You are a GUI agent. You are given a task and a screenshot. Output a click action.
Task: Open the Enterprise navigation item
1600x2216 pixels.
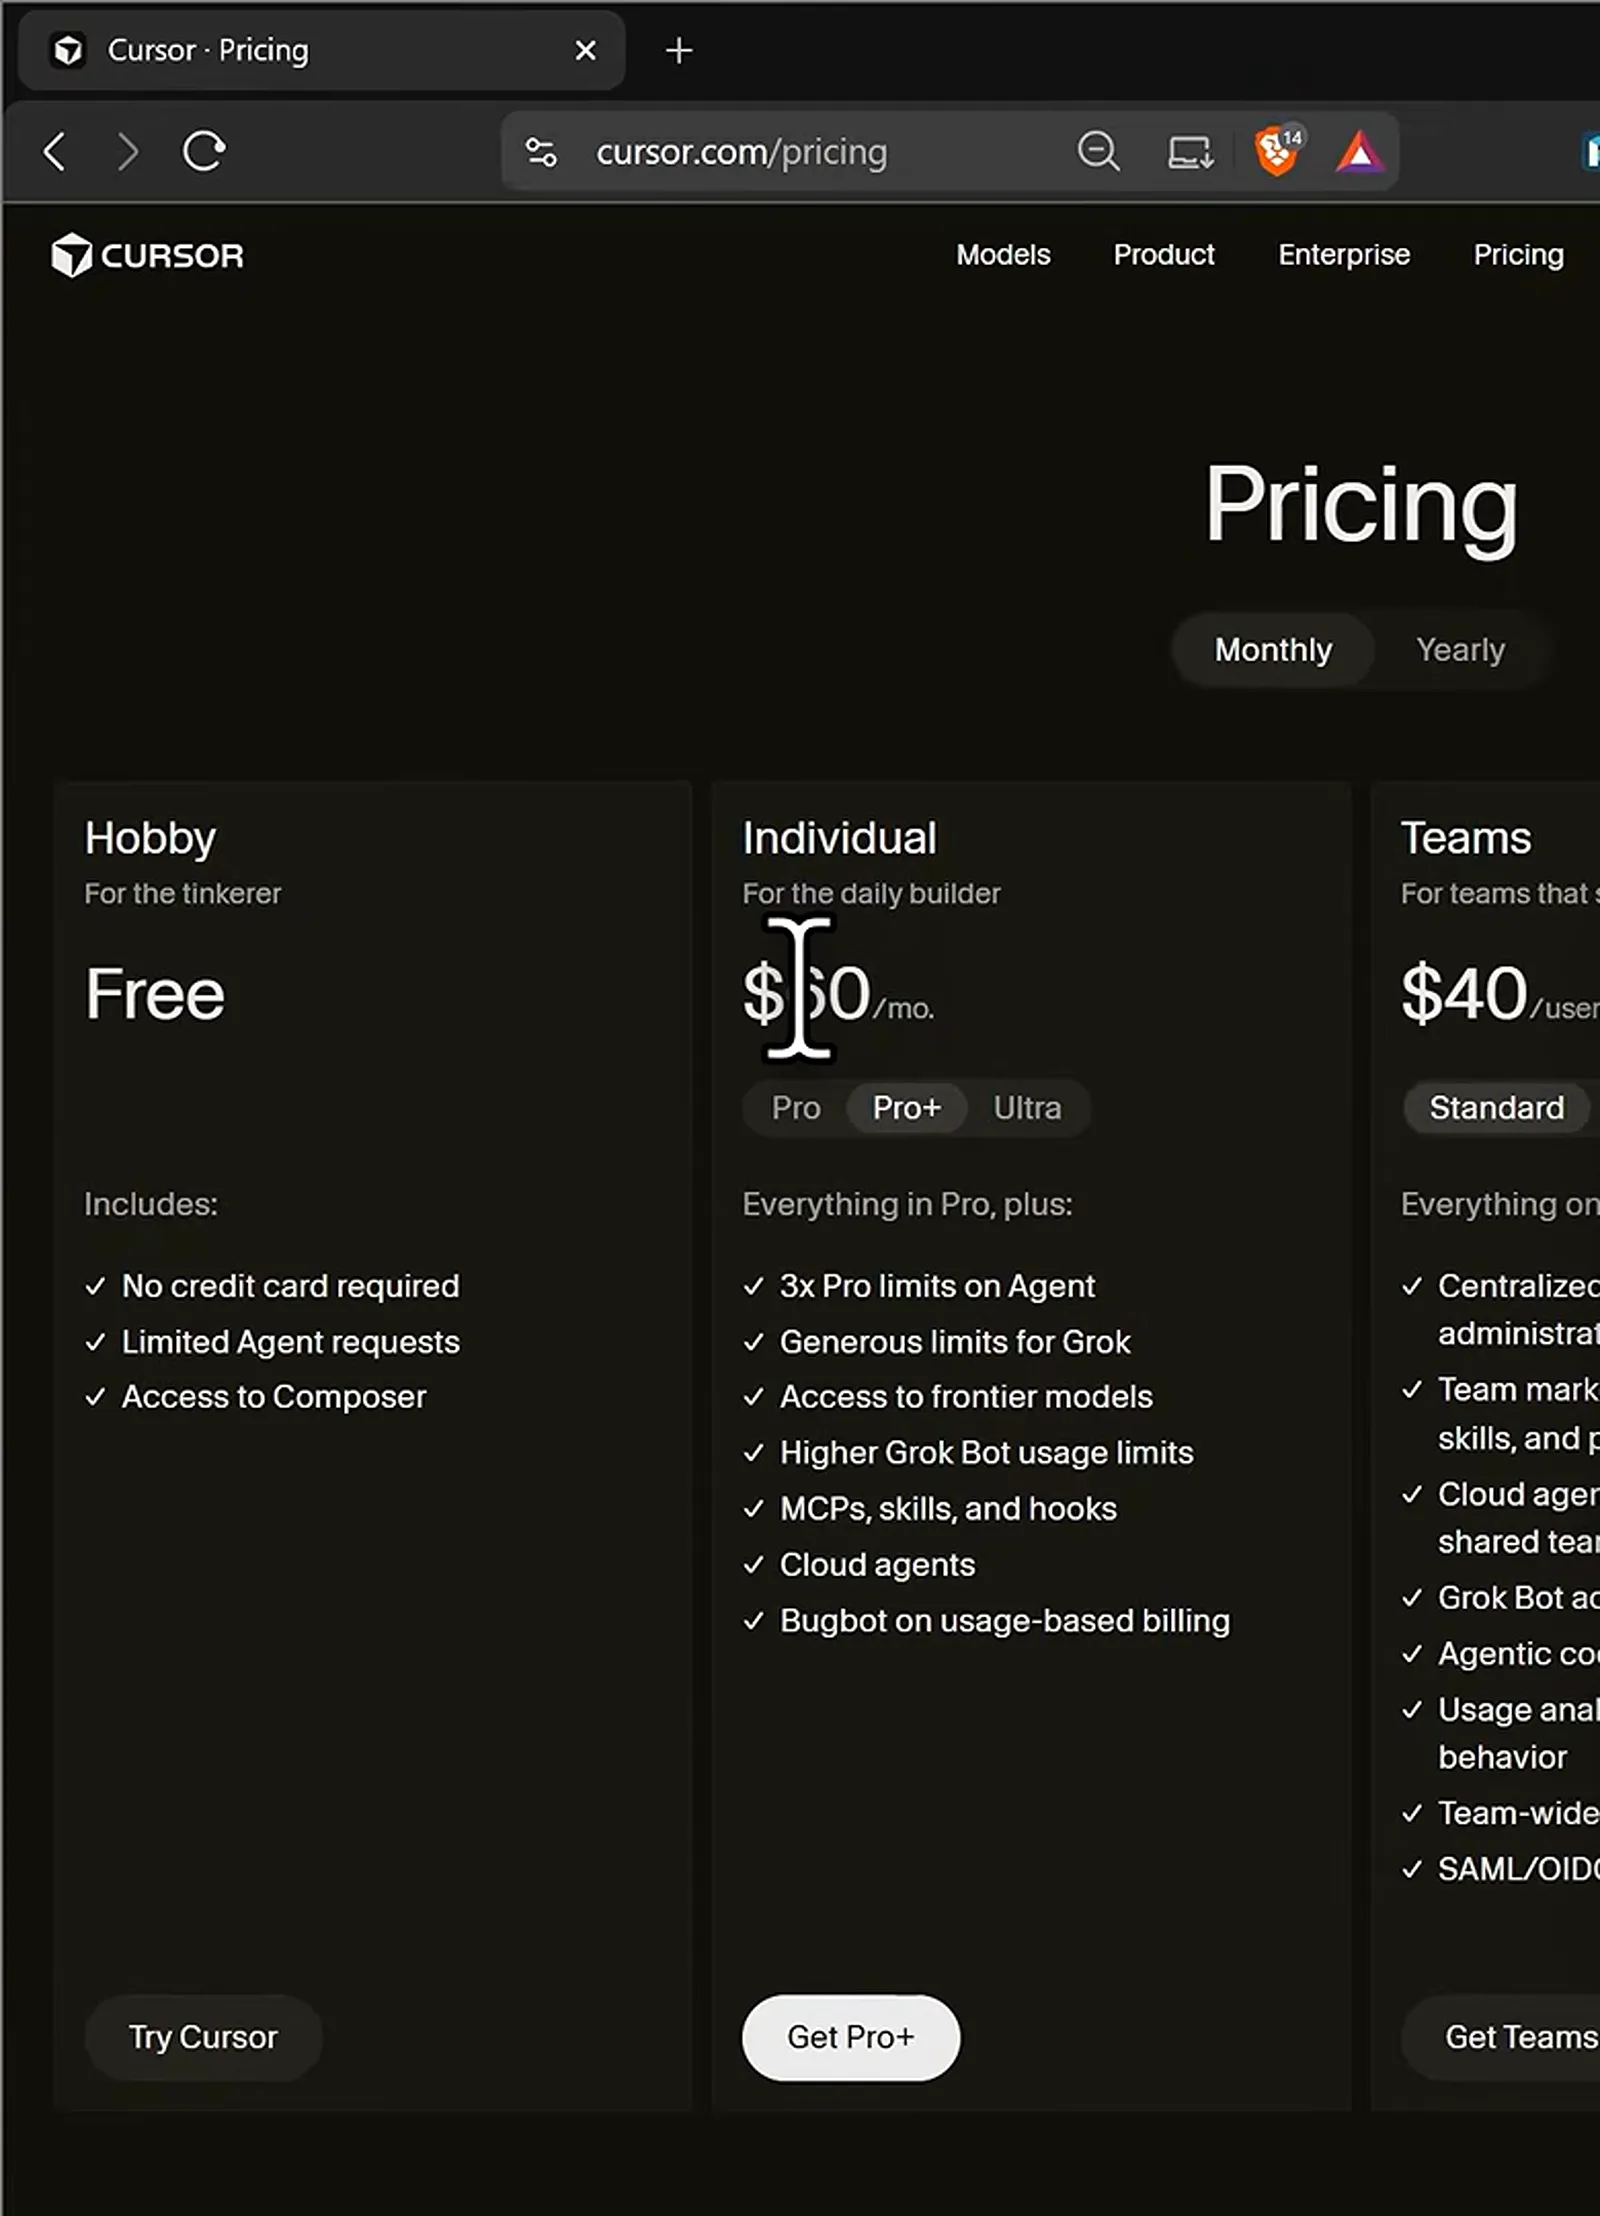[x=1344, y=255]
